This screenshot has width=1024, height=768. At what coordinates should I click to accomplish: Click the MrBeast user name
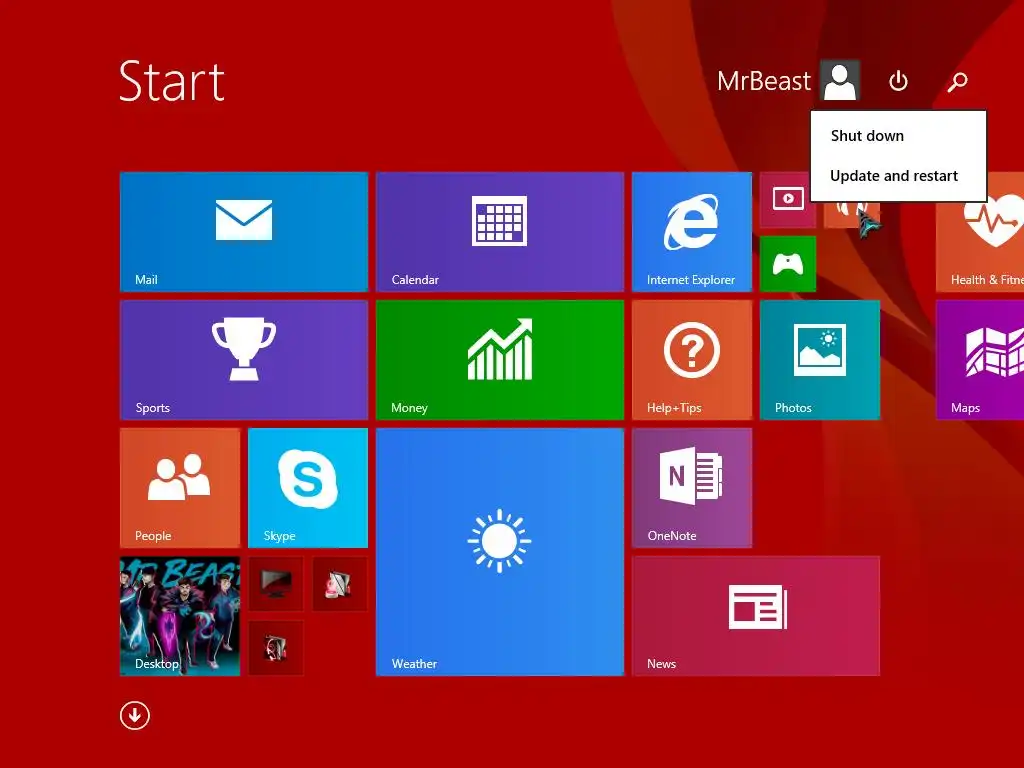763,81
